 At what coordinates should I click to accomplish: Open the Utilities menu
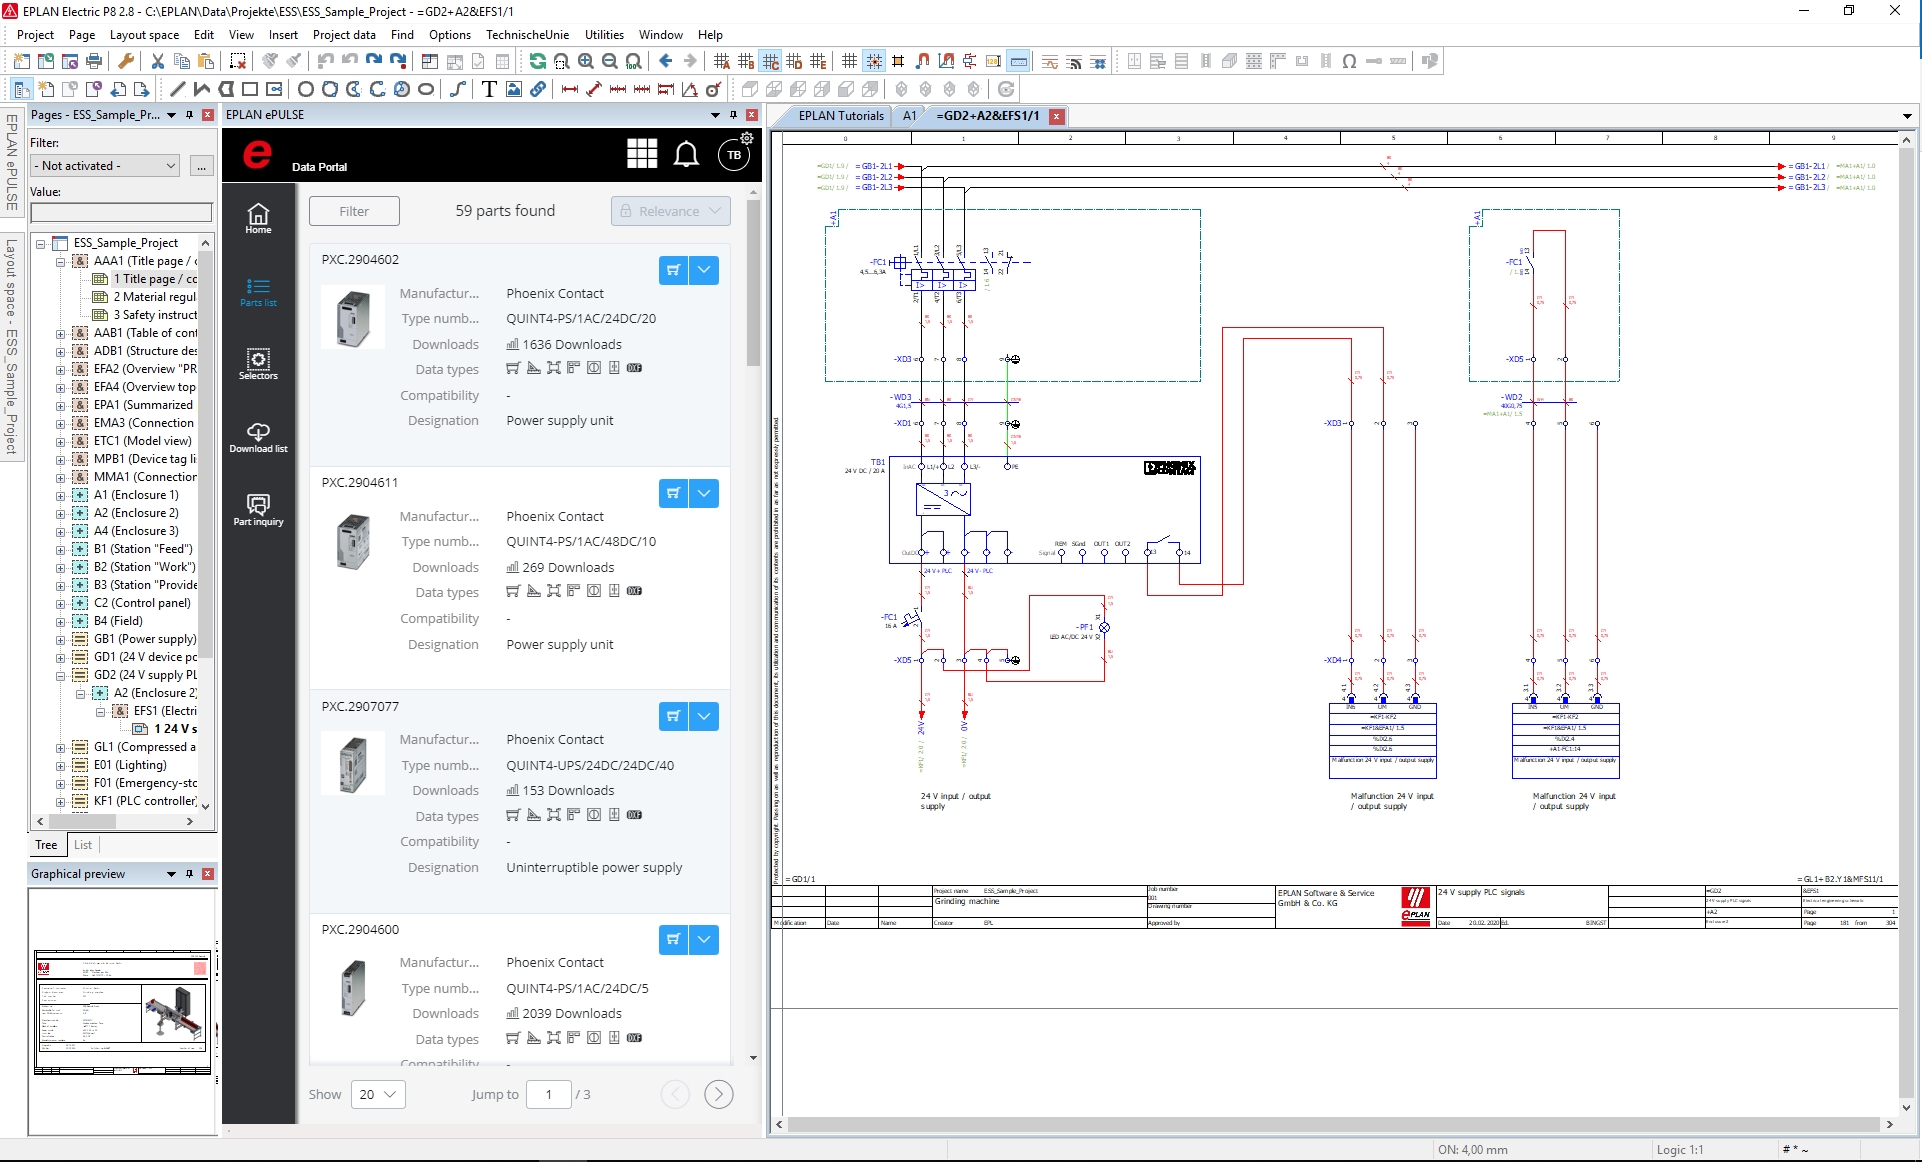[x=604, y=34]
